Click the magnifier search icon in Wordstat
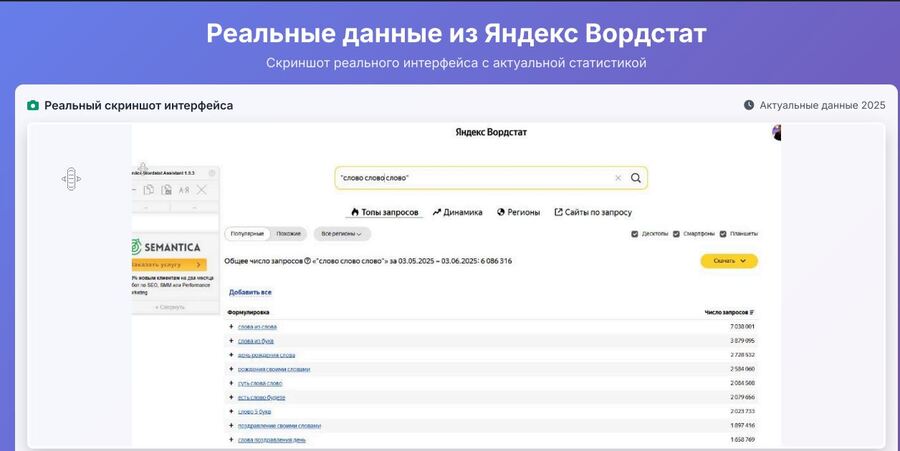The image size is (900, 451). pyautogui.click(x=636, y=178)
